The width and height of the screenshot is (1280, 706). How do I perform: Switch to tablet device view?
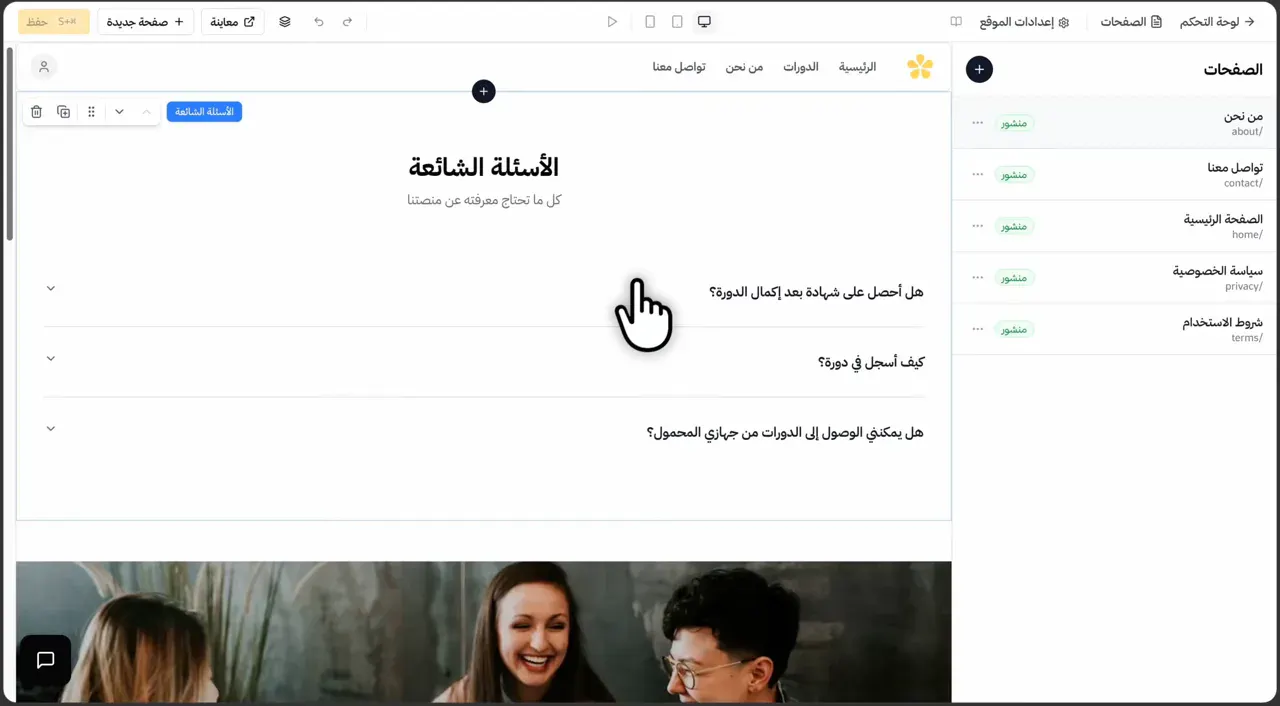677,21
